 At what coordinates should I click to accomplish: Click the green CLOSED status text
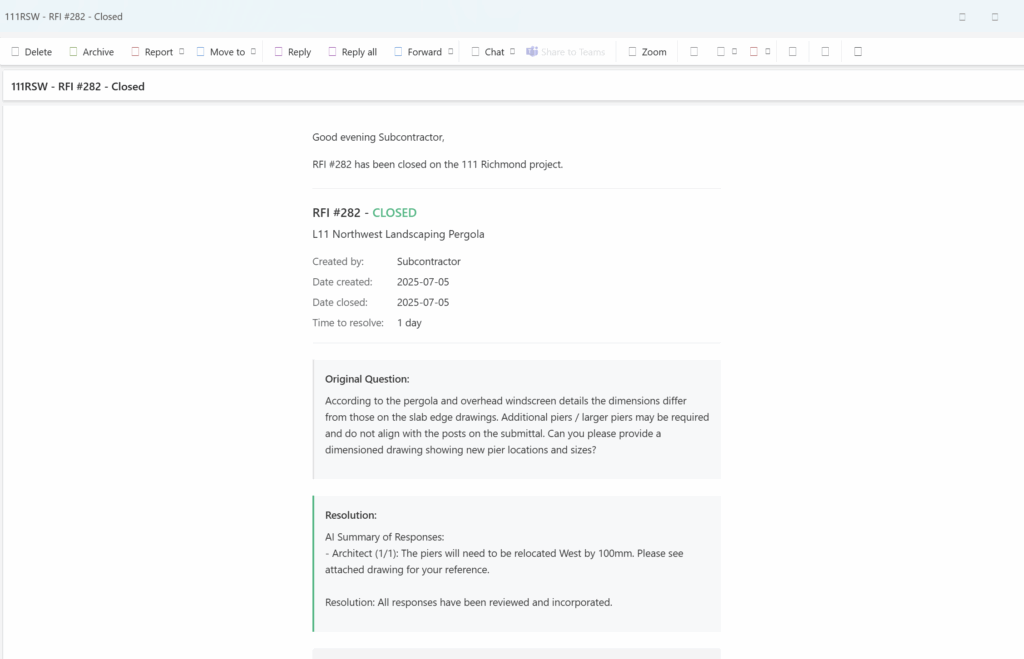pos(394,212)
